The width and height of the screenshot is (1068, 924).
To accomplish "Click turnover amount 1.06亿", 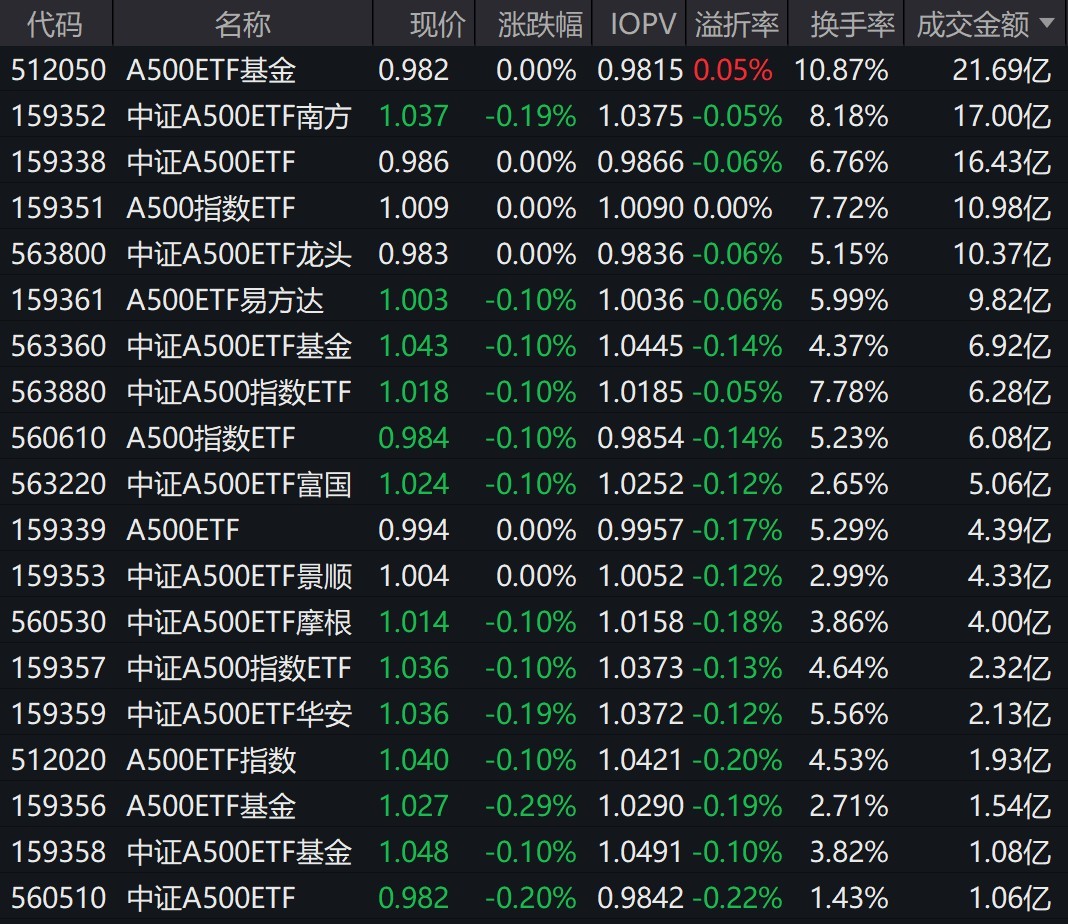I will (1010, 898).
